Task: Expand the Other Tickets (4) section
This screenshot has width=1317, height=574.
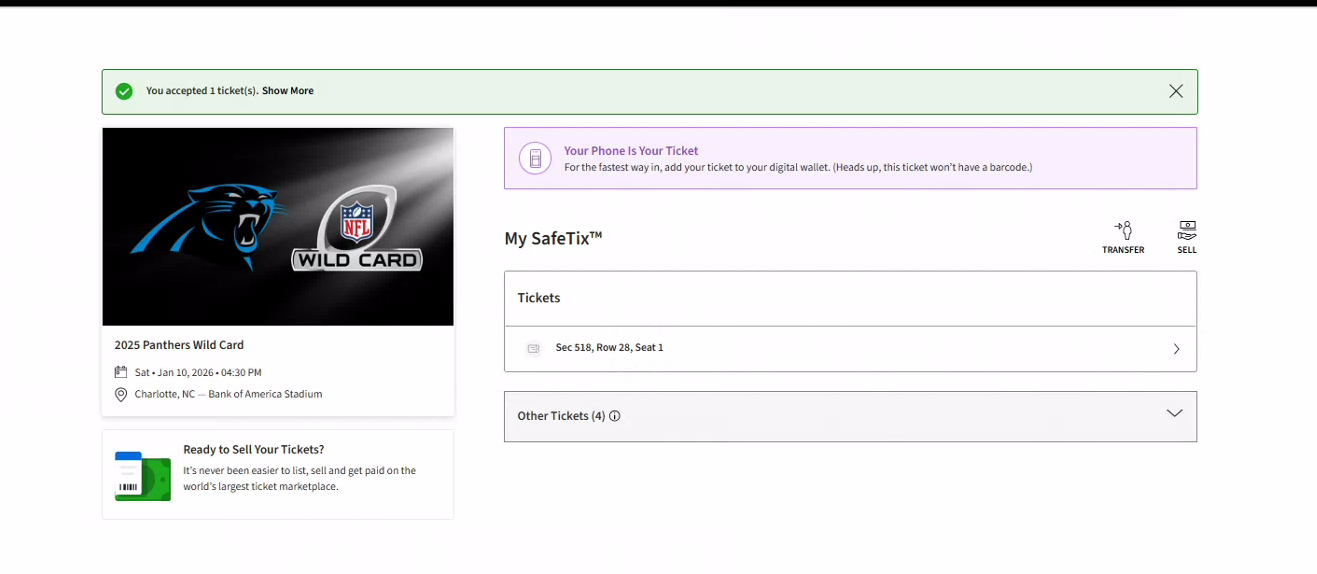Action: [850, 416]
